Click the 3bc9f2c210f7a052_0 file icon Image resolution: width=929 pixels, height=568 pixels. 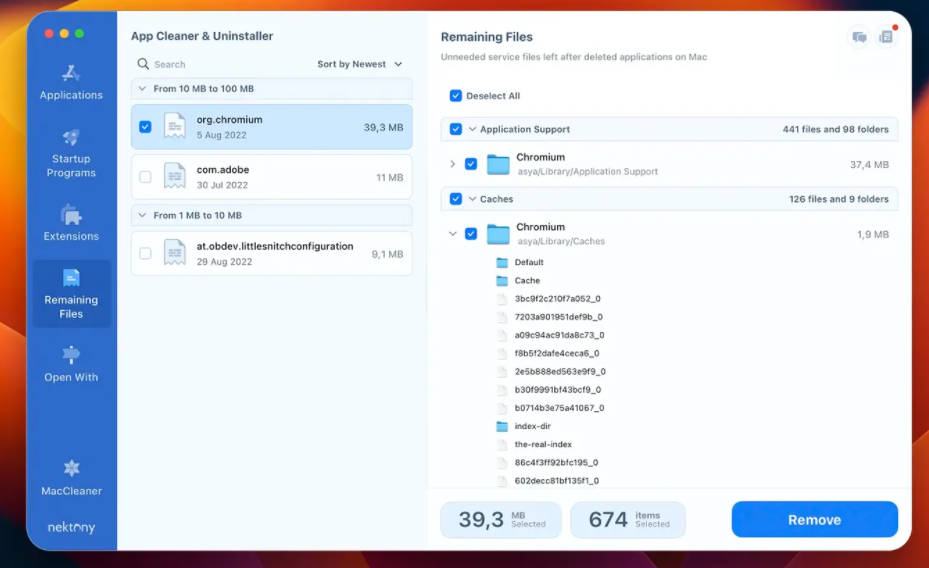(x=502, y=299)
